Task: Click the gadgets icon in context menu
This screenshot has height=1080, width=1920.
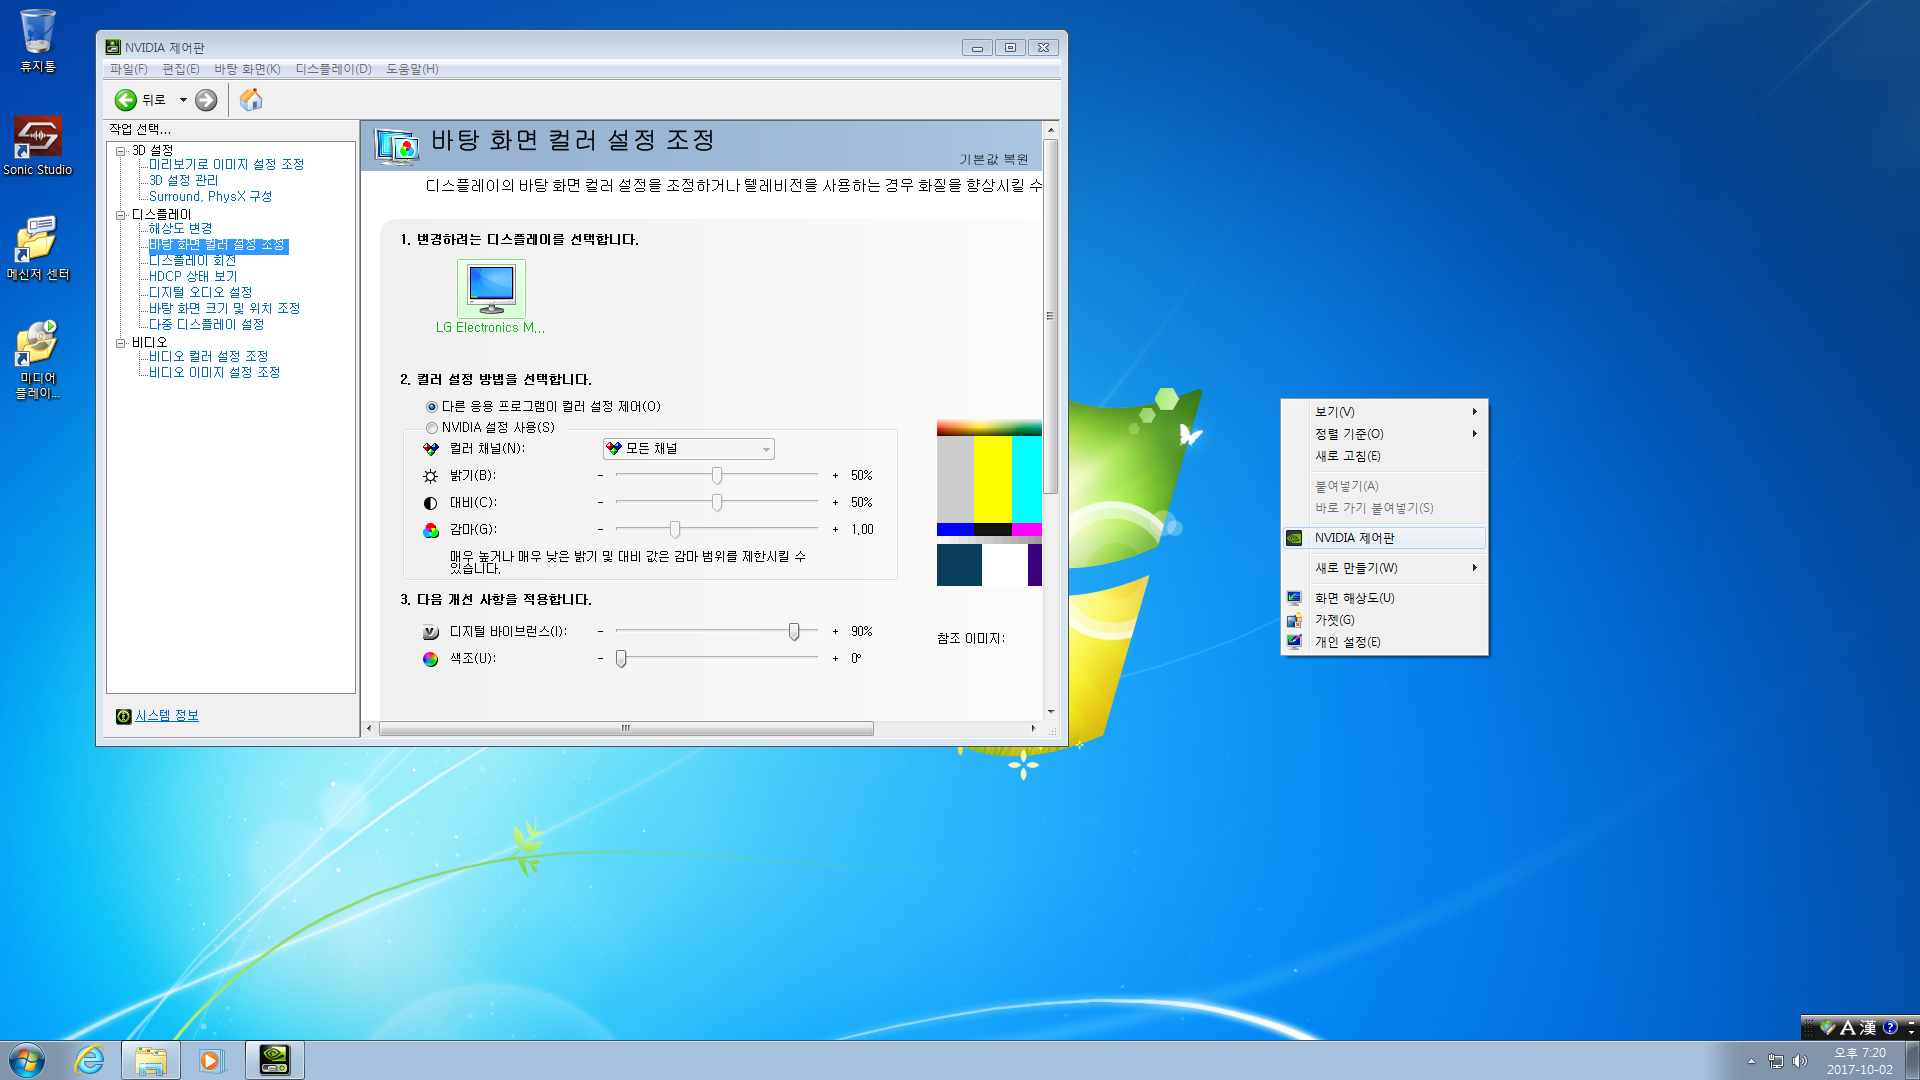Action: [x=1294, y=620]
